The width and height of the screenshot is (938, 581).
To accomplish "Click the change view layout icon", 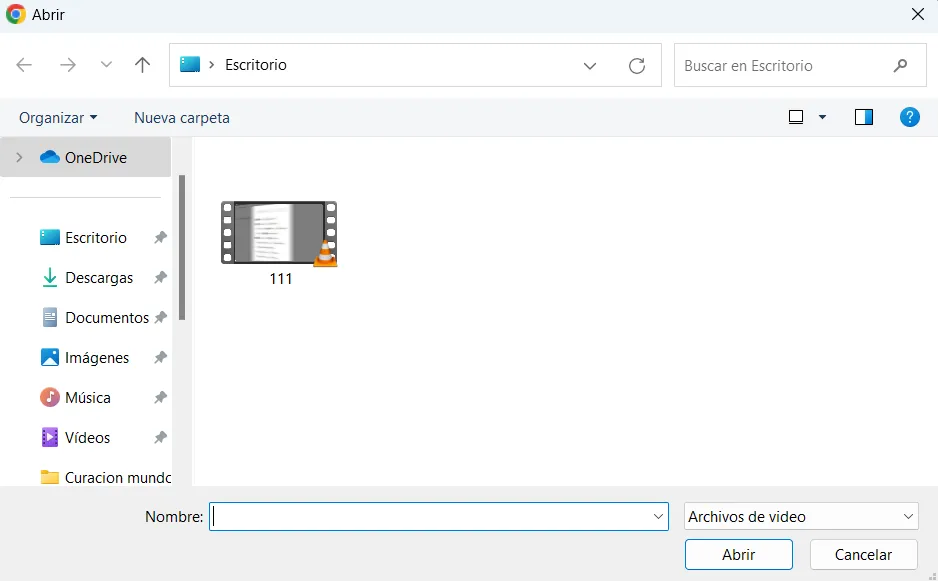I will [796, 117].
